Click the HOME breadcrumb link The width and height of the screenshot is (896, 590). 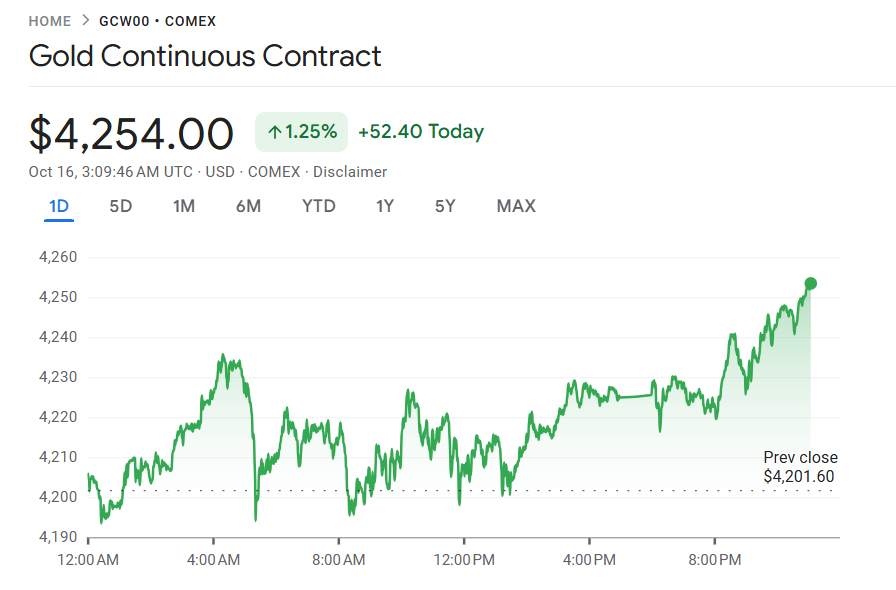point(50,21)
